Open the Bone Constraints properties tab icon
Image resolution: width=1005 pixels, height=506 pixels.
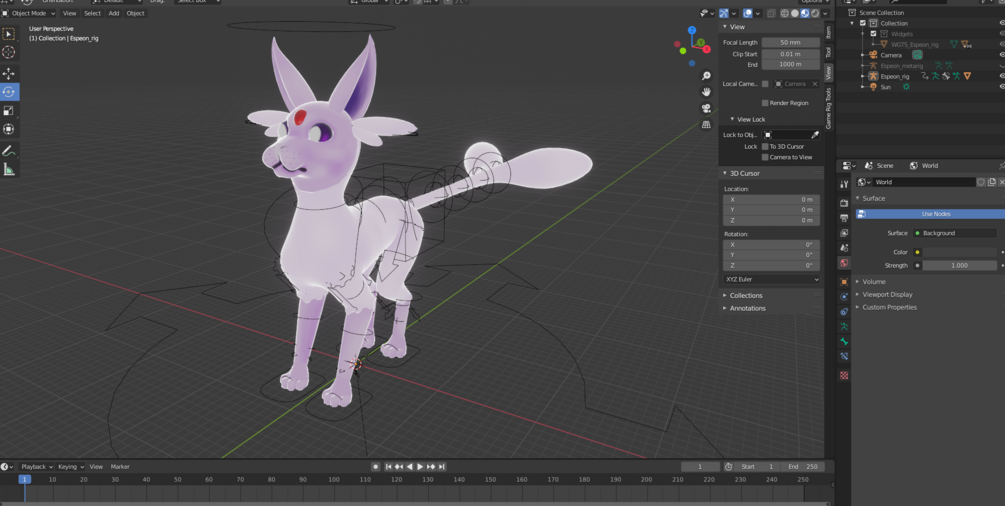(x=844, y=357)
